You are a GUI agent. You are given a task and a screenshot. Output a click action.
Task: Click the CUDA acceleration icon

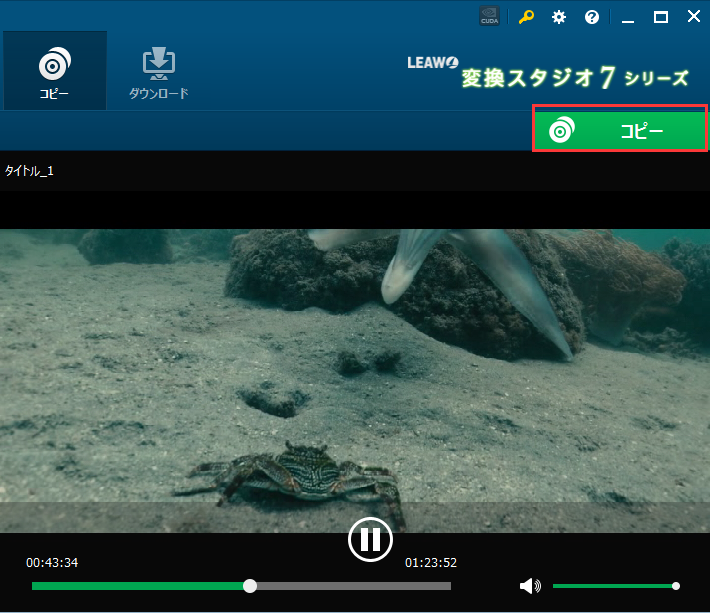[490, 17]
